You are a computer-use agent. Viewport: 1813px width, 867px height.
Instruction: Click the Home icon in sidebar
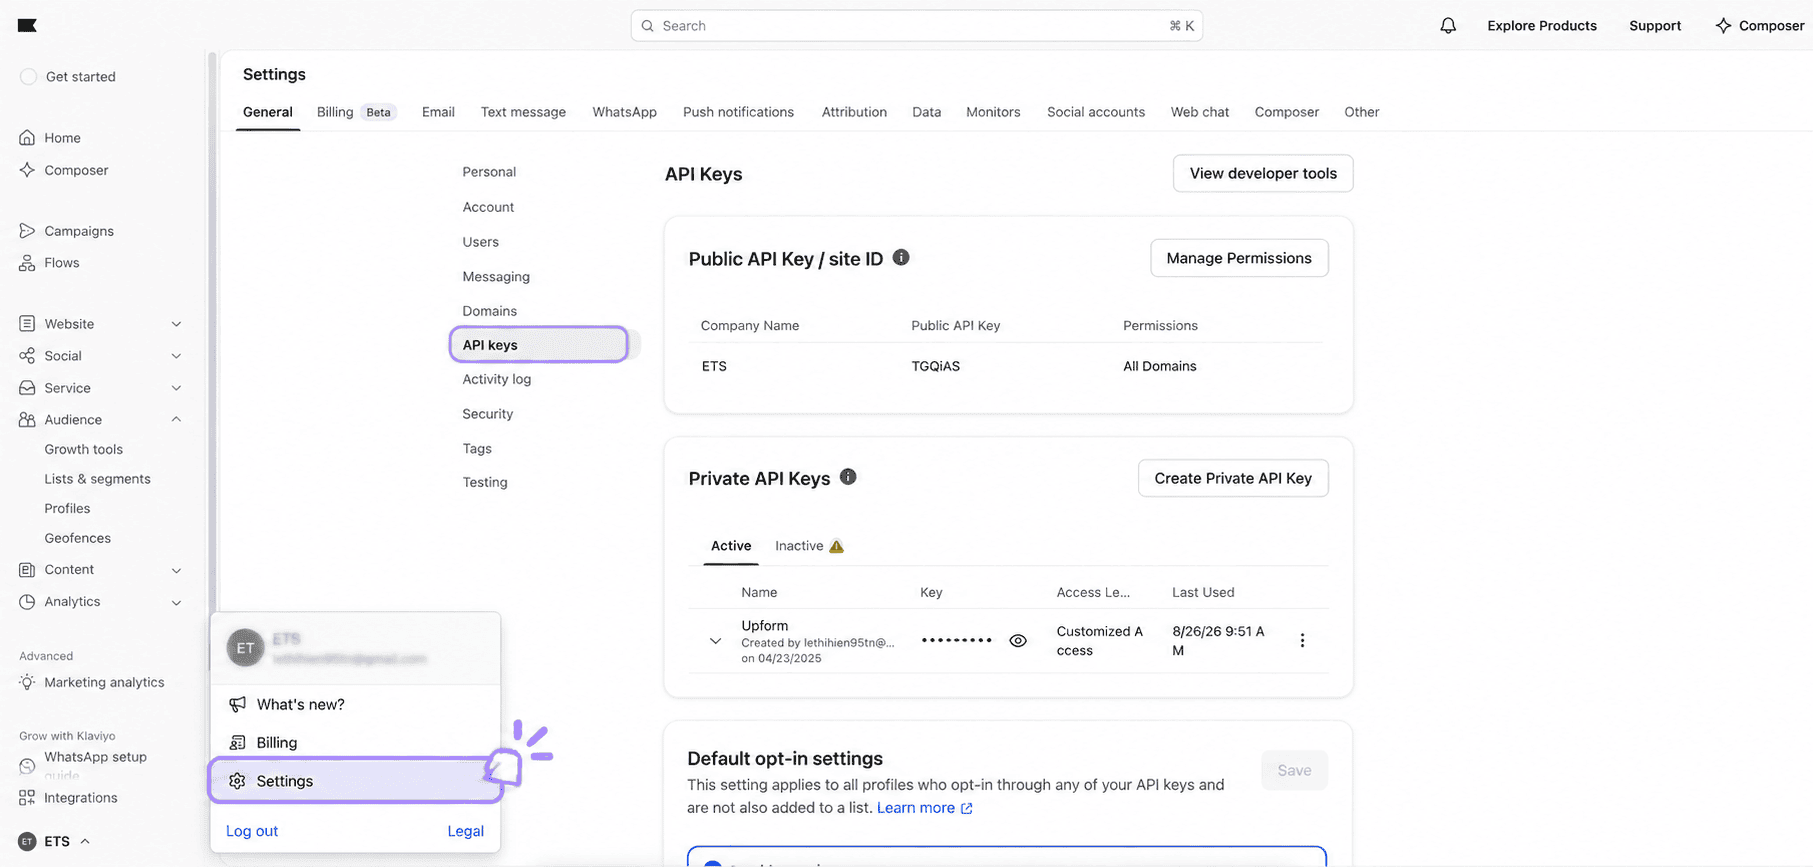point(27,138)
